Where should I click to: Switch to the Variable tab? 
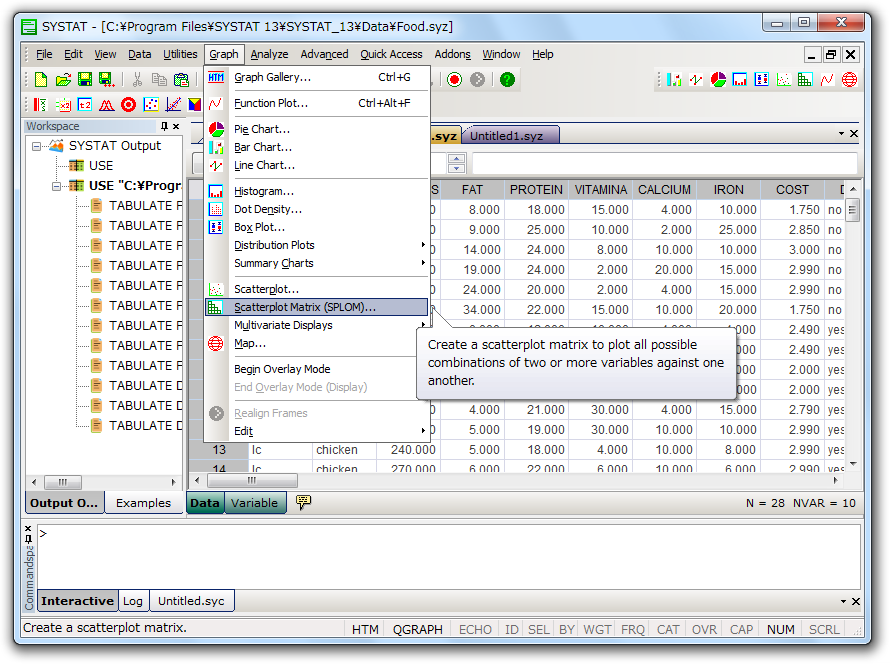tap(254, 503)
